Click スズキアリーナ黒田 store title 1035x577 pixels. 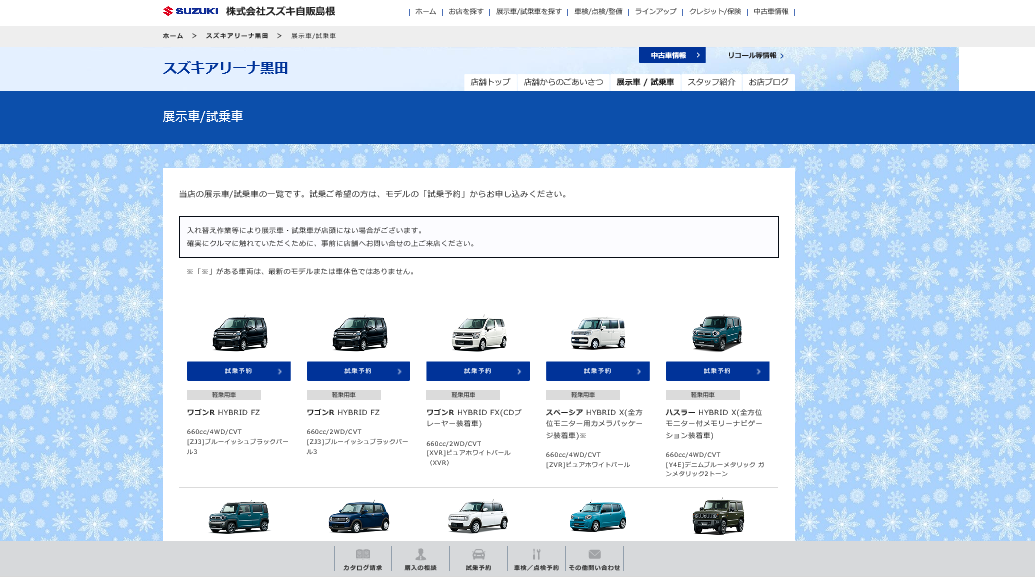pos(225,68)
